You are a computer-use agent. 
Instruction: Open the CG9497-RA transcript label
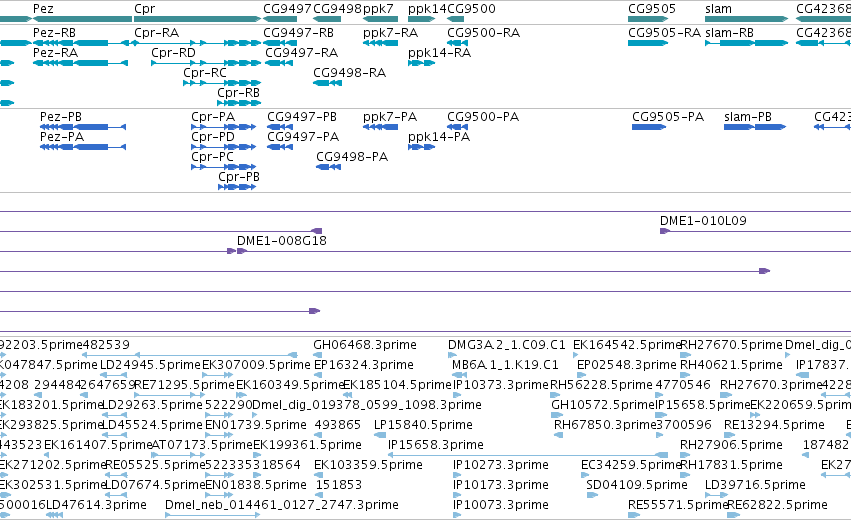click(301, 53)
